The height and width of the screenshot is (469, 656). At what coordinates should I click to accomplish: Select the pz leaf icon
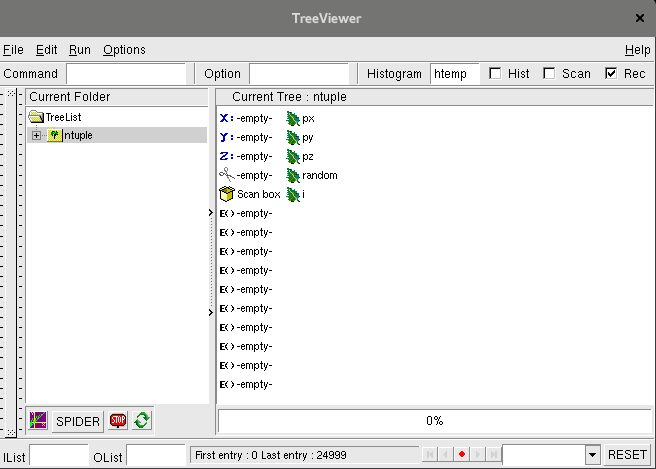point(293,157)
